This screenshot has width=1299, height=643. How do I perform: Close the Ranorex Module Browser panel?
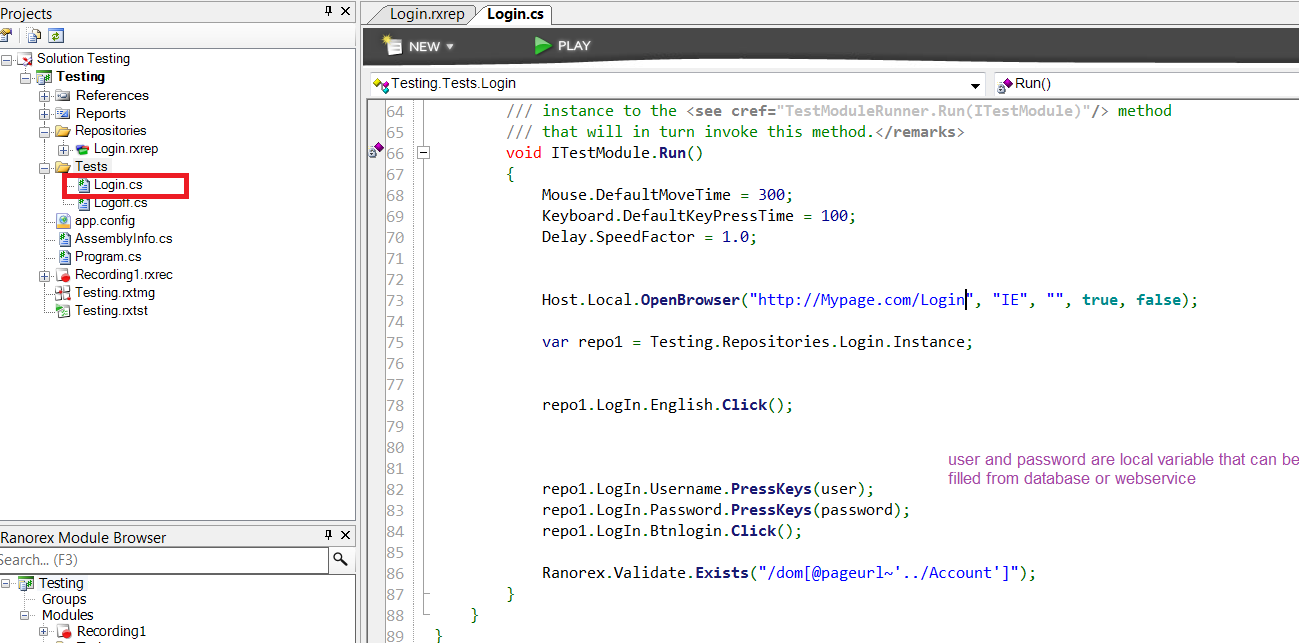click(345, 536)
